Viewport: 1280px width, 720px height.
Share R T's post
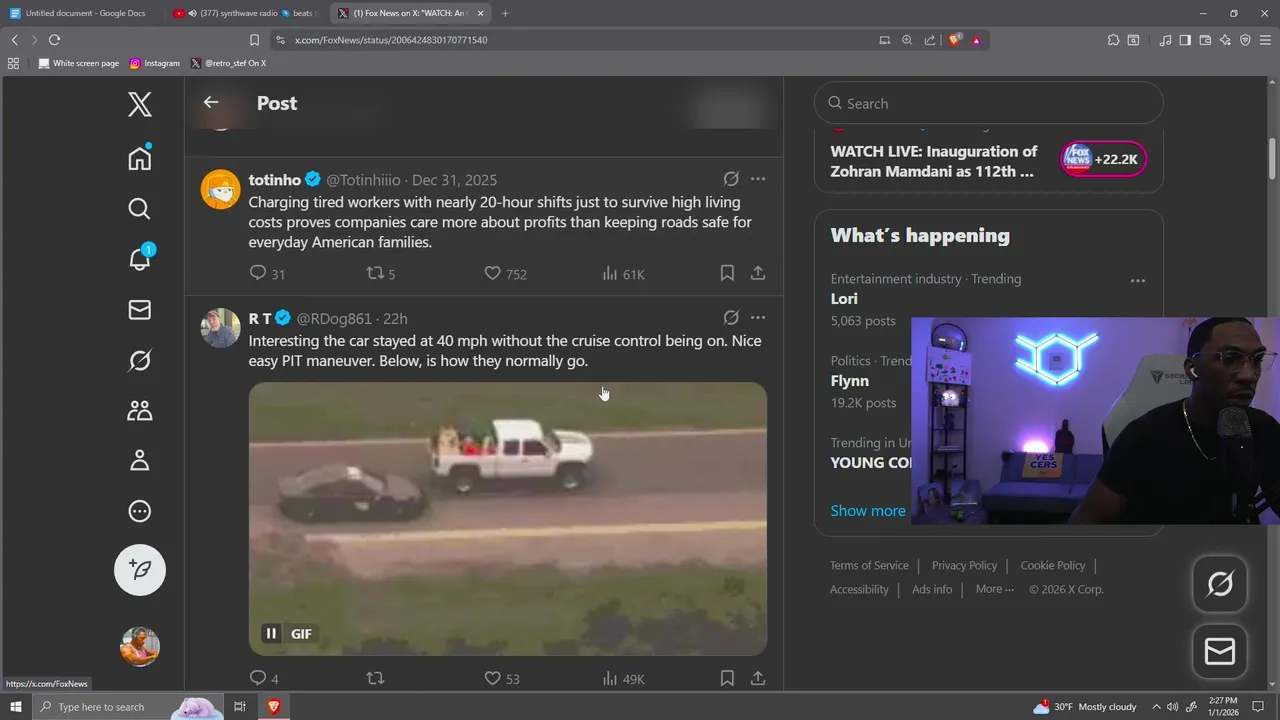[x=758, y=678]
